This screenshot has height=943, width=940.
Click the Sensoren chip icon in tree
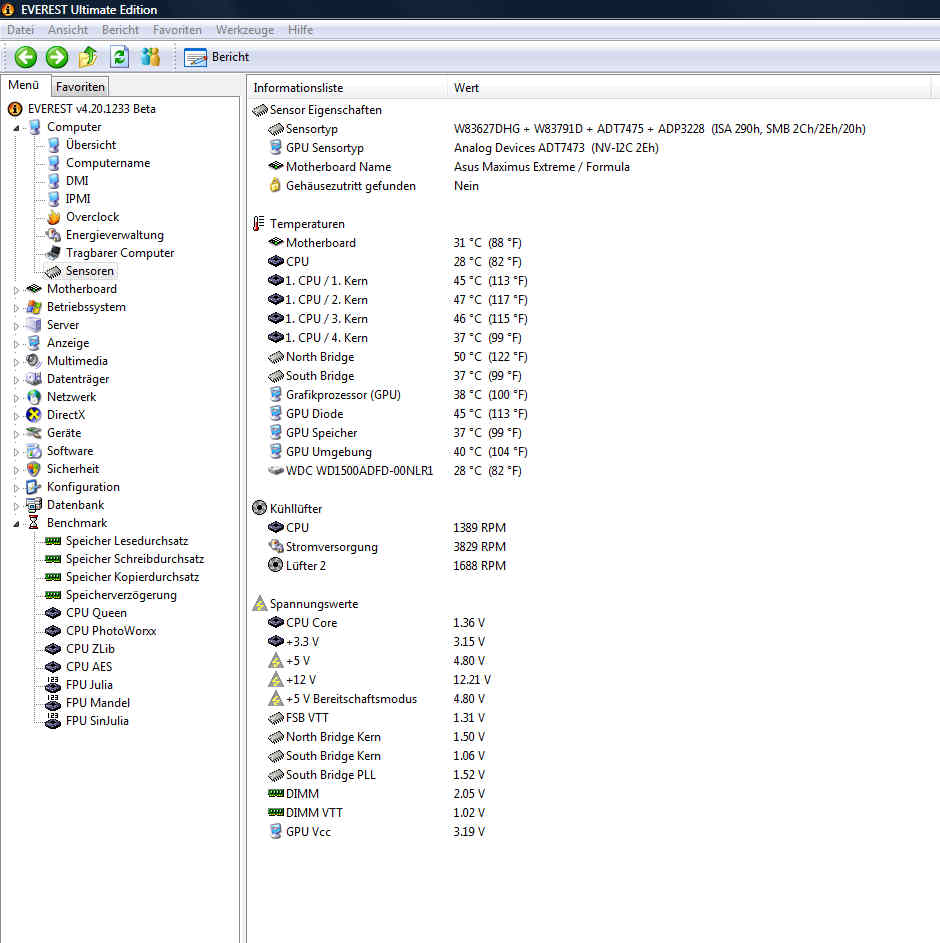[54, 271]
